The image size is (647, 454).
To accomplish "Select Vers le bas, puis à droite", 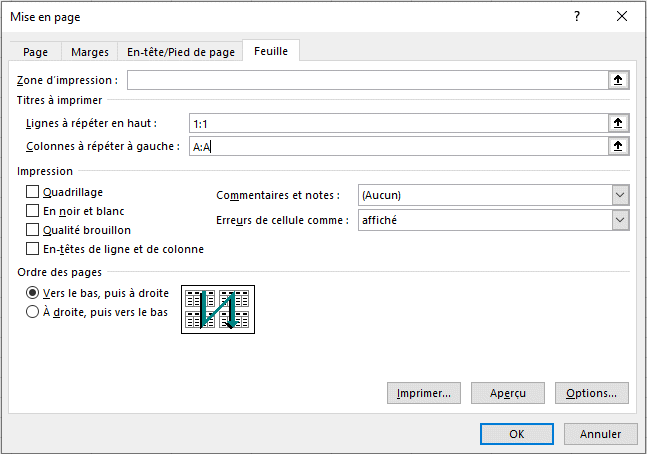I will coord(32,293).
